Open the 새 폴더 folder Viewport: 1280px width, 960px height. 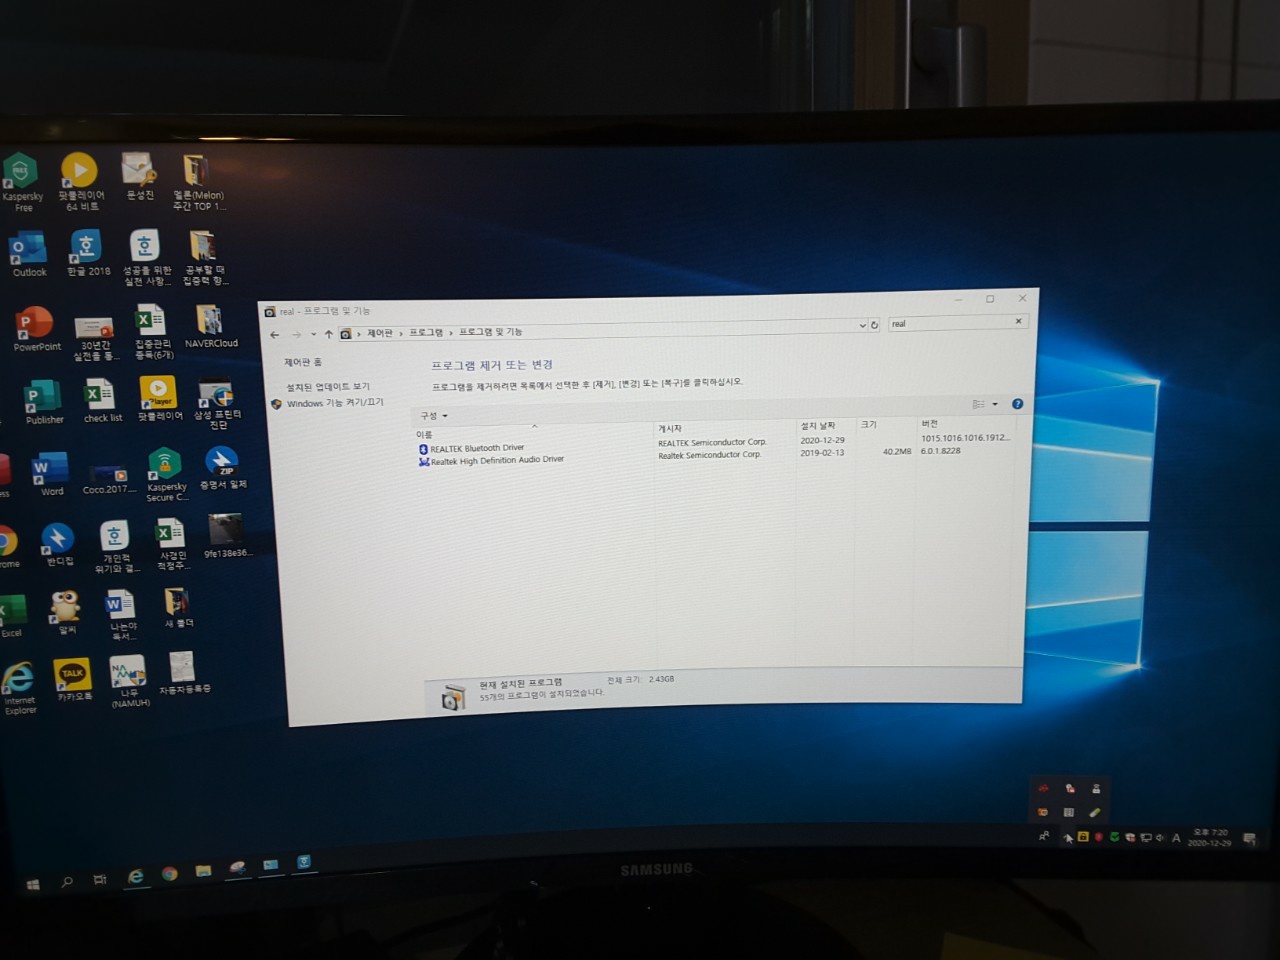[178, 608]
